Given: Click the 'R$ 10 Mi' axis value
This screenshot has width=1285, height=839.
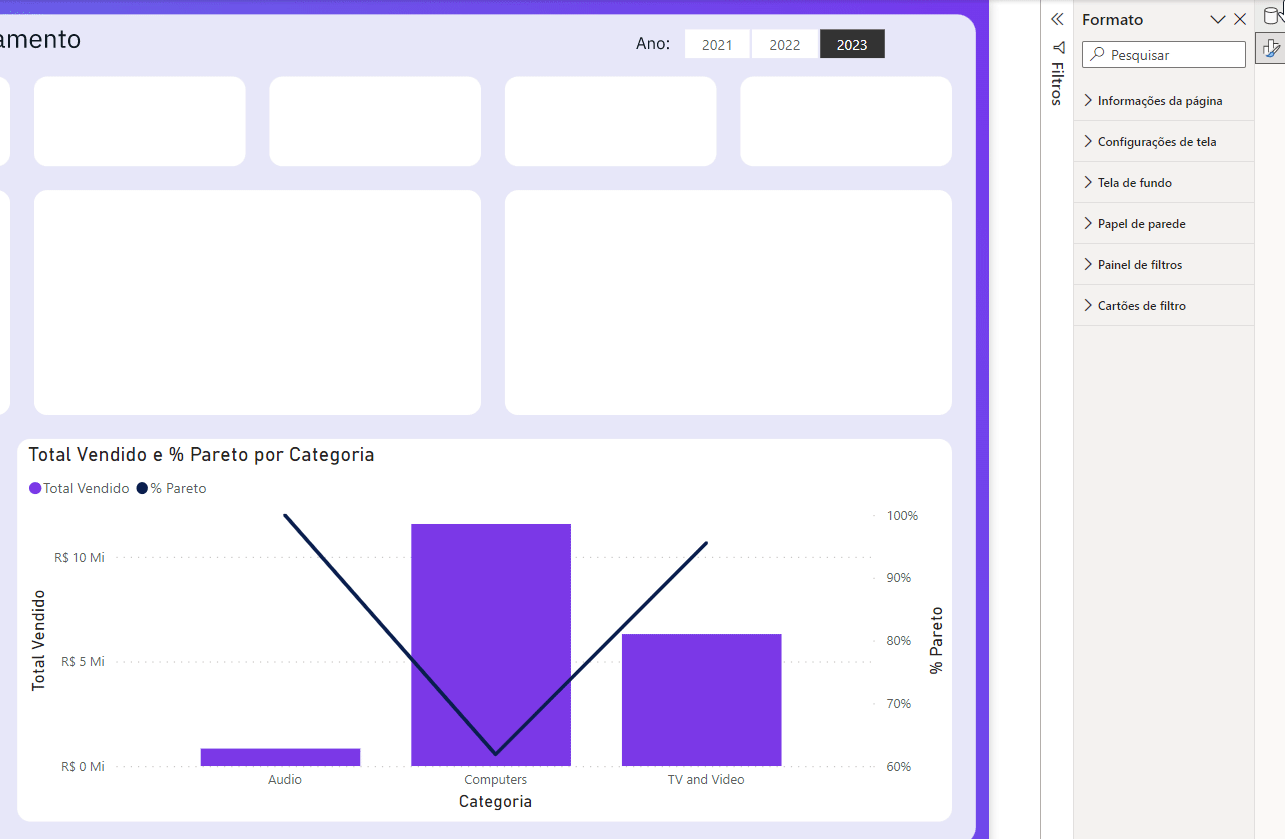Looking at the screenshot, I should pyautogui.click(x=79, y=558).
